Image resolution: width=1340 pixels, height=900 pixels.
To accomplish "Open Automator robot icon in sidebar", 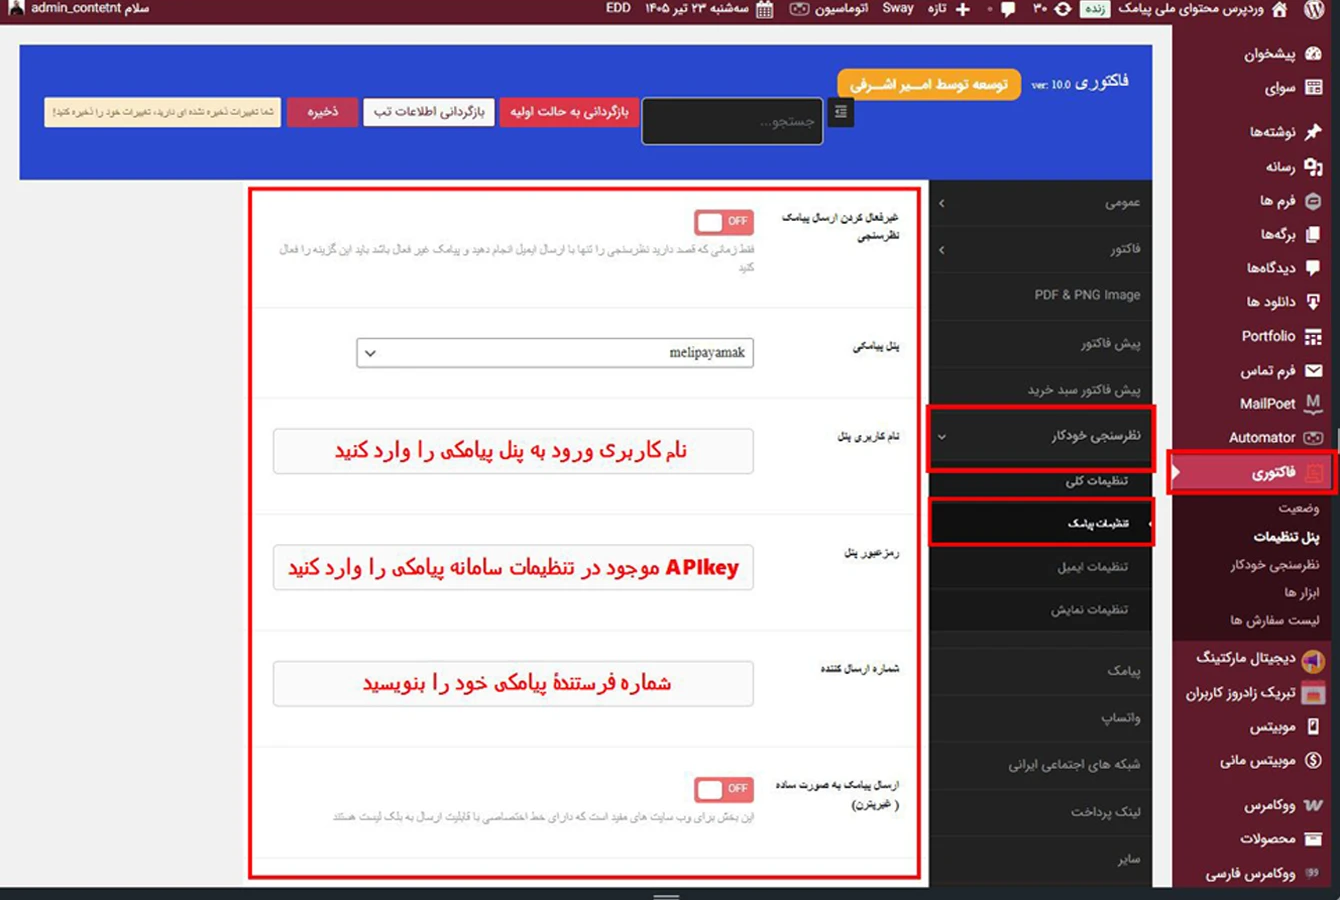I will click(1314, 438).
